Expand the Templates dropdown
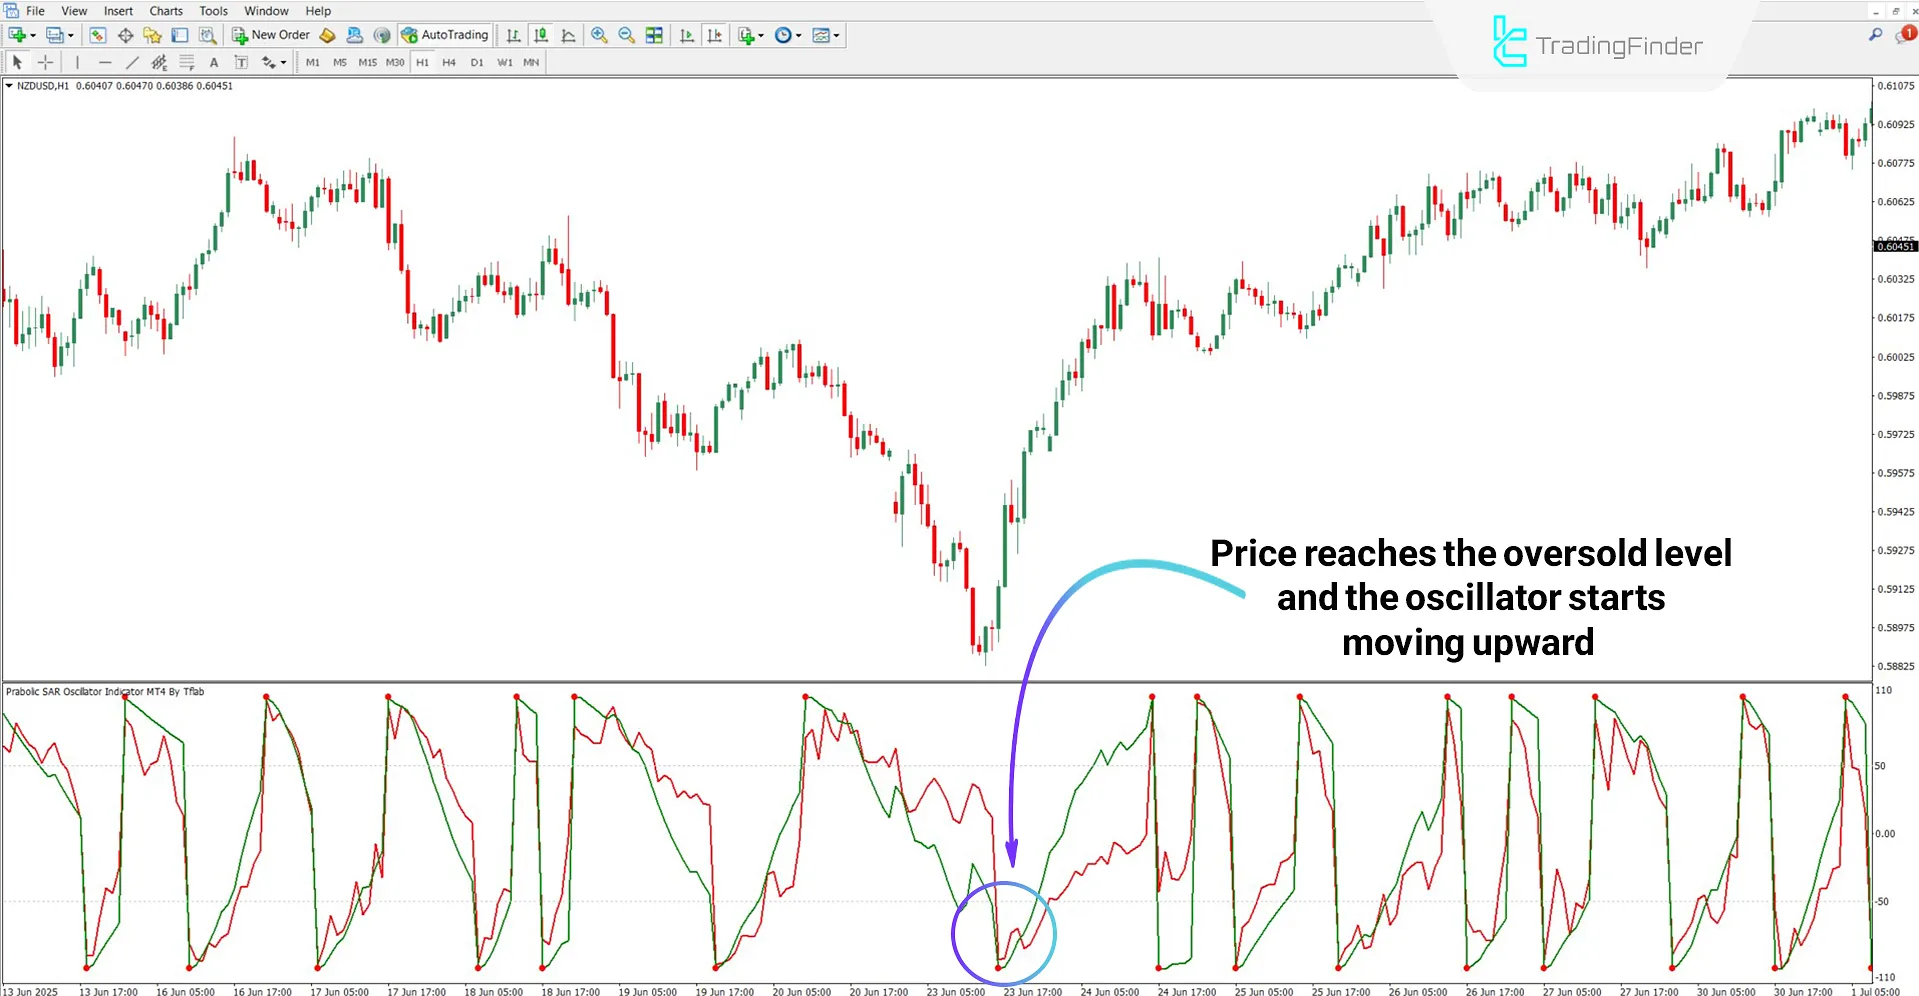 [836, 35]
